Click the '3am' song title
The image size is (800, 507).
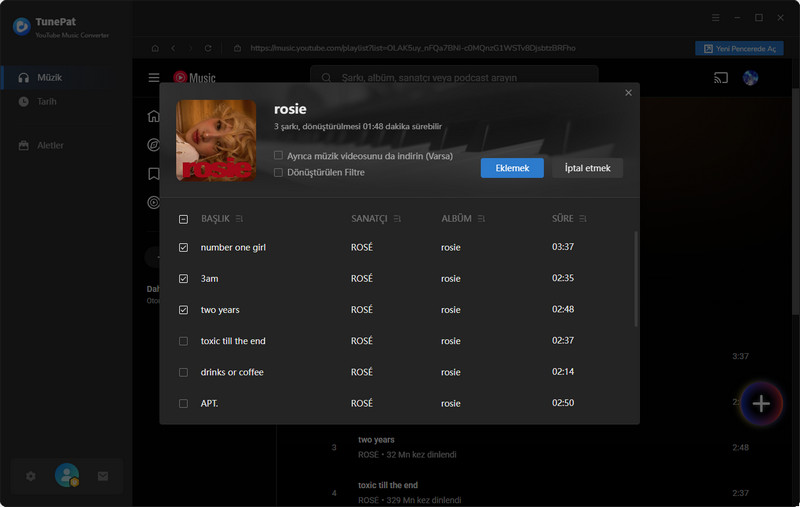209,278
